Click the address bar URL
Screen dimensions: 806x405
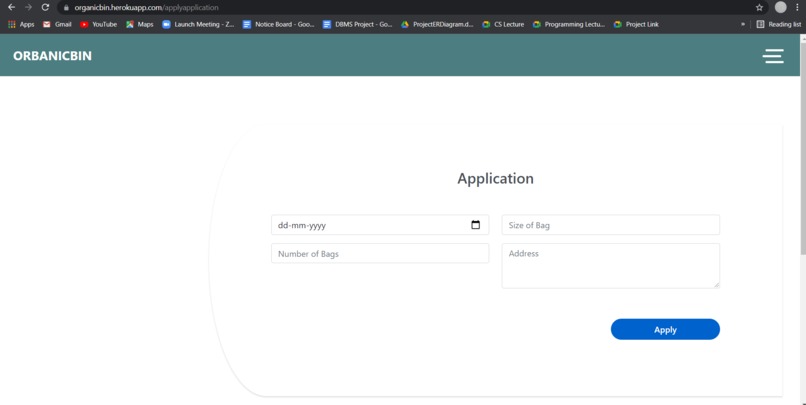pos(146,8)
